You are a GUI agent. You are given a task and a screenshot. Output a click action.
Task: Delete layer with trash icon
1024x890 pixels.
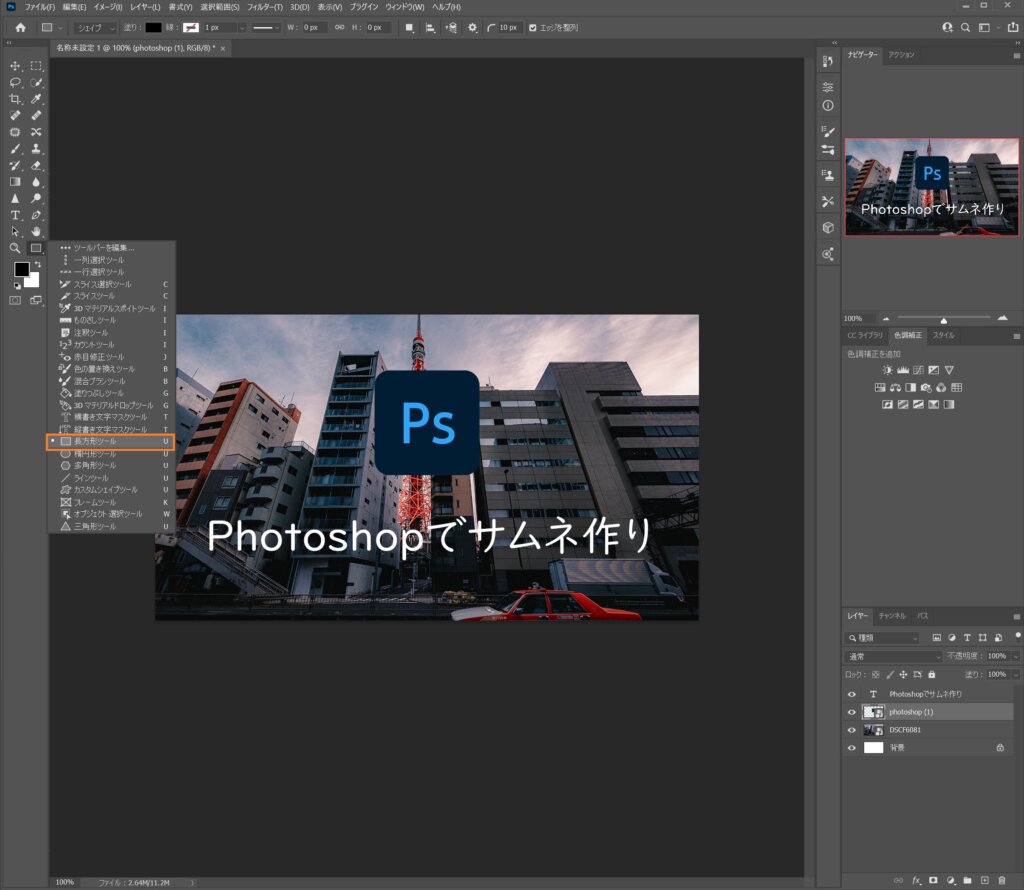(x=1002, y=880)
